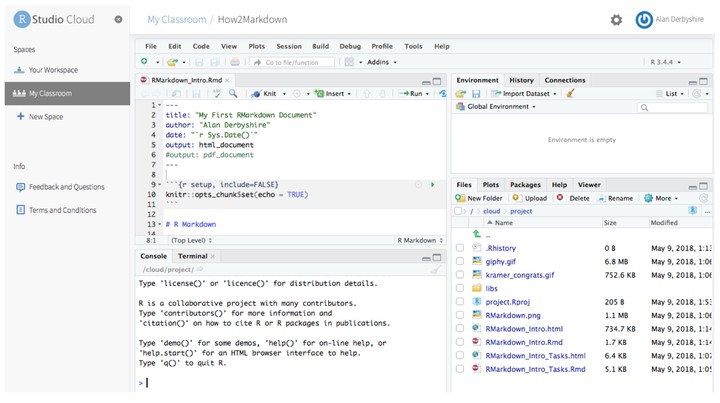The height and width of the screenshot is (403, 720).
Task: Click the spell check icon in editor
Action: 217,94
